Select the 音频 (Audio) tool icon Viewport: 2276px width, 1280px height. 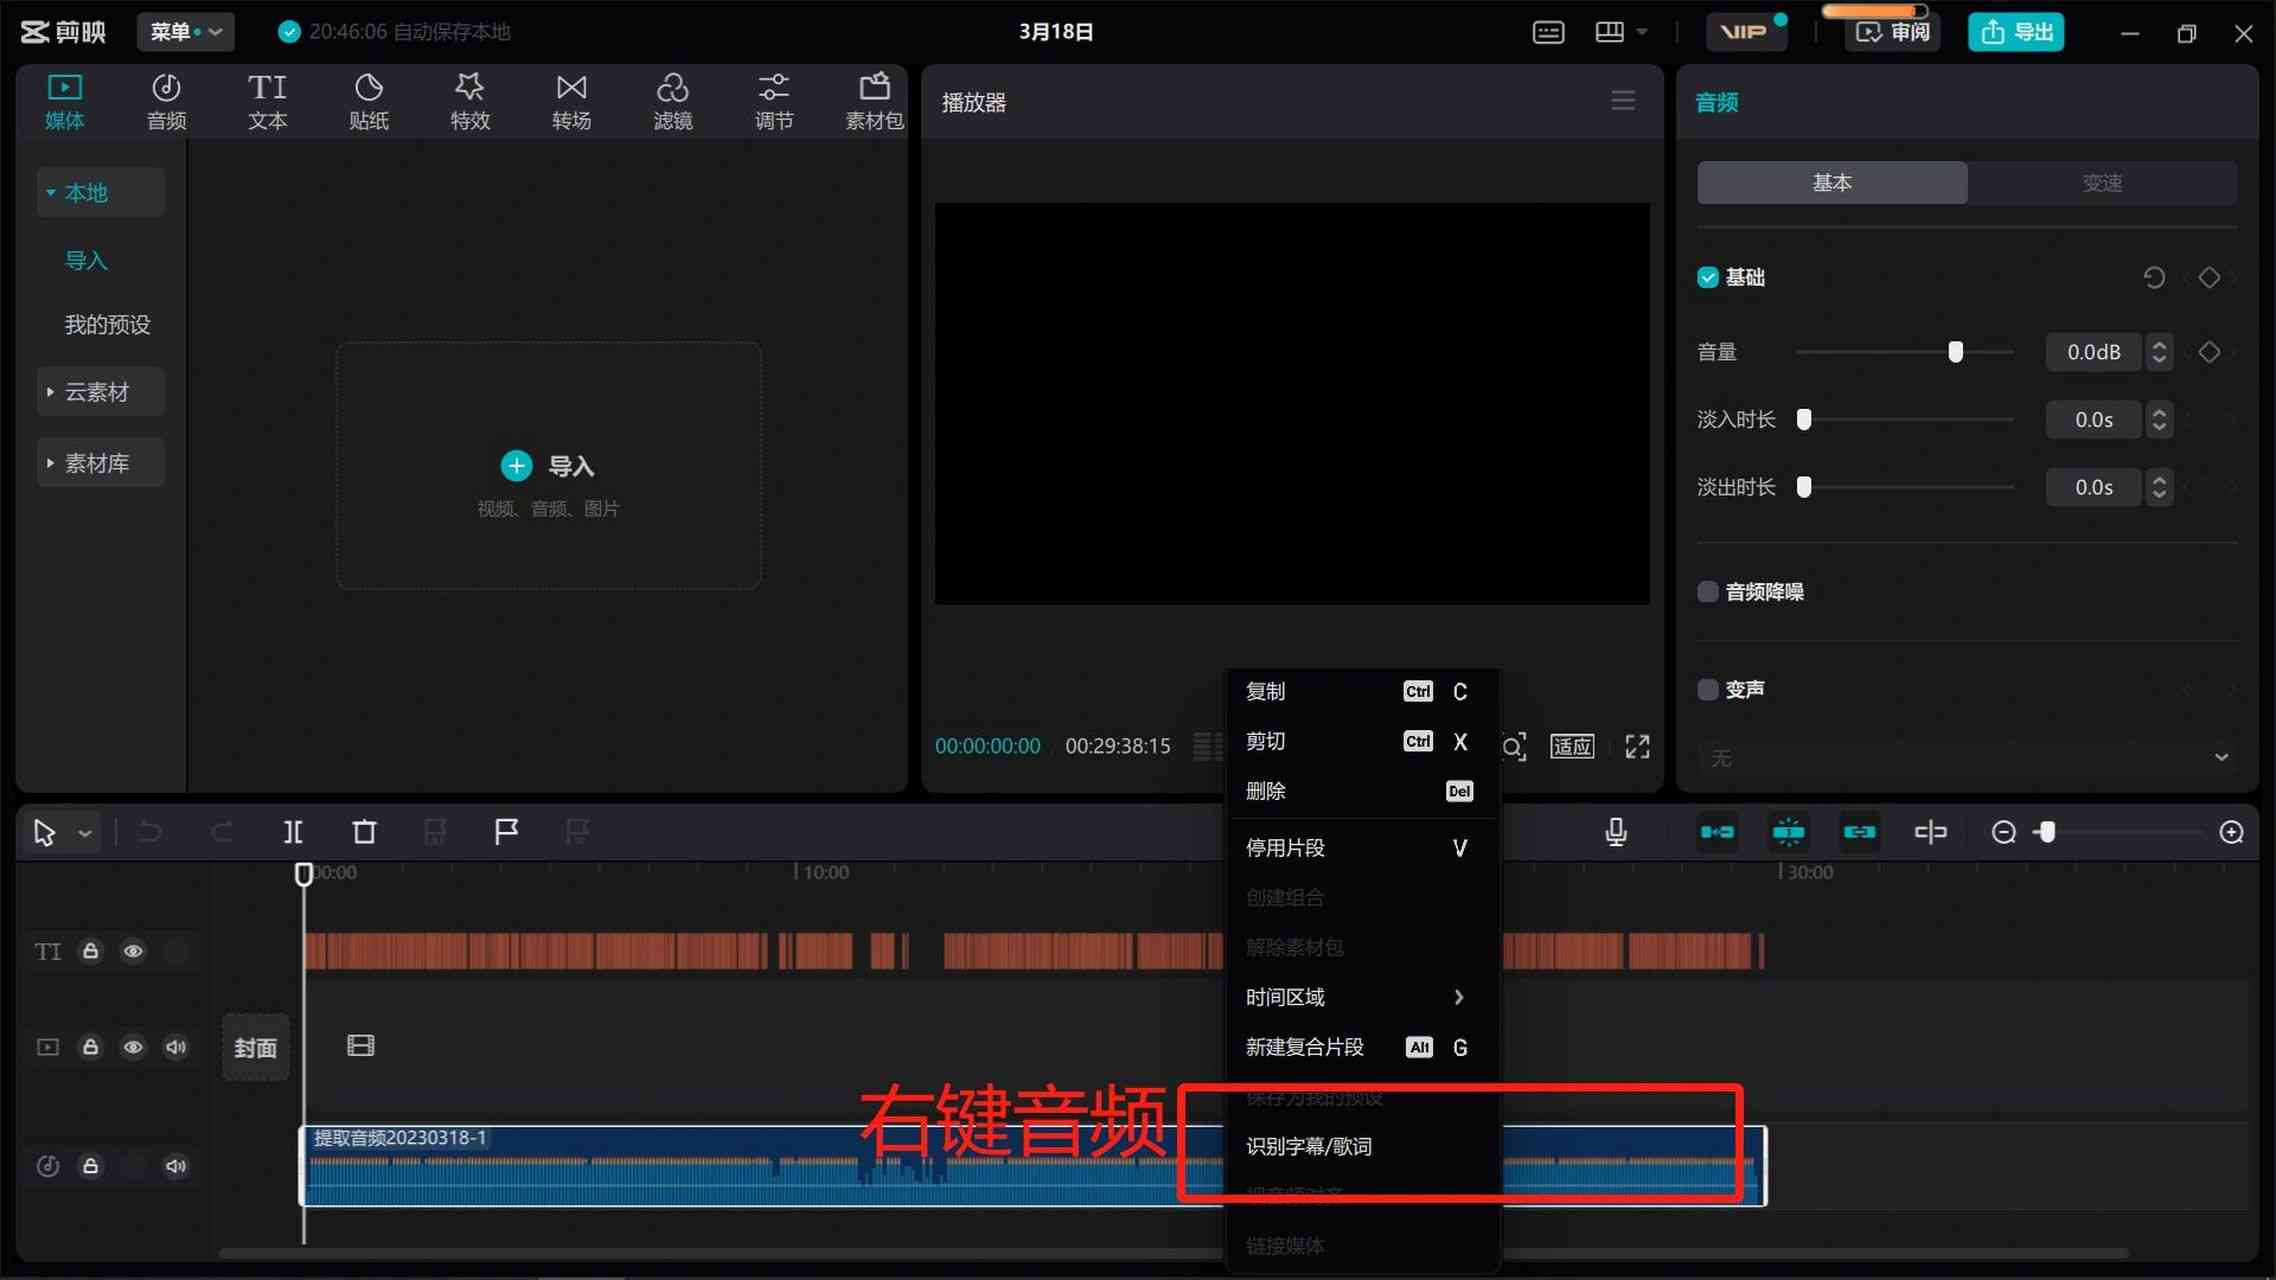pos(166,98)
